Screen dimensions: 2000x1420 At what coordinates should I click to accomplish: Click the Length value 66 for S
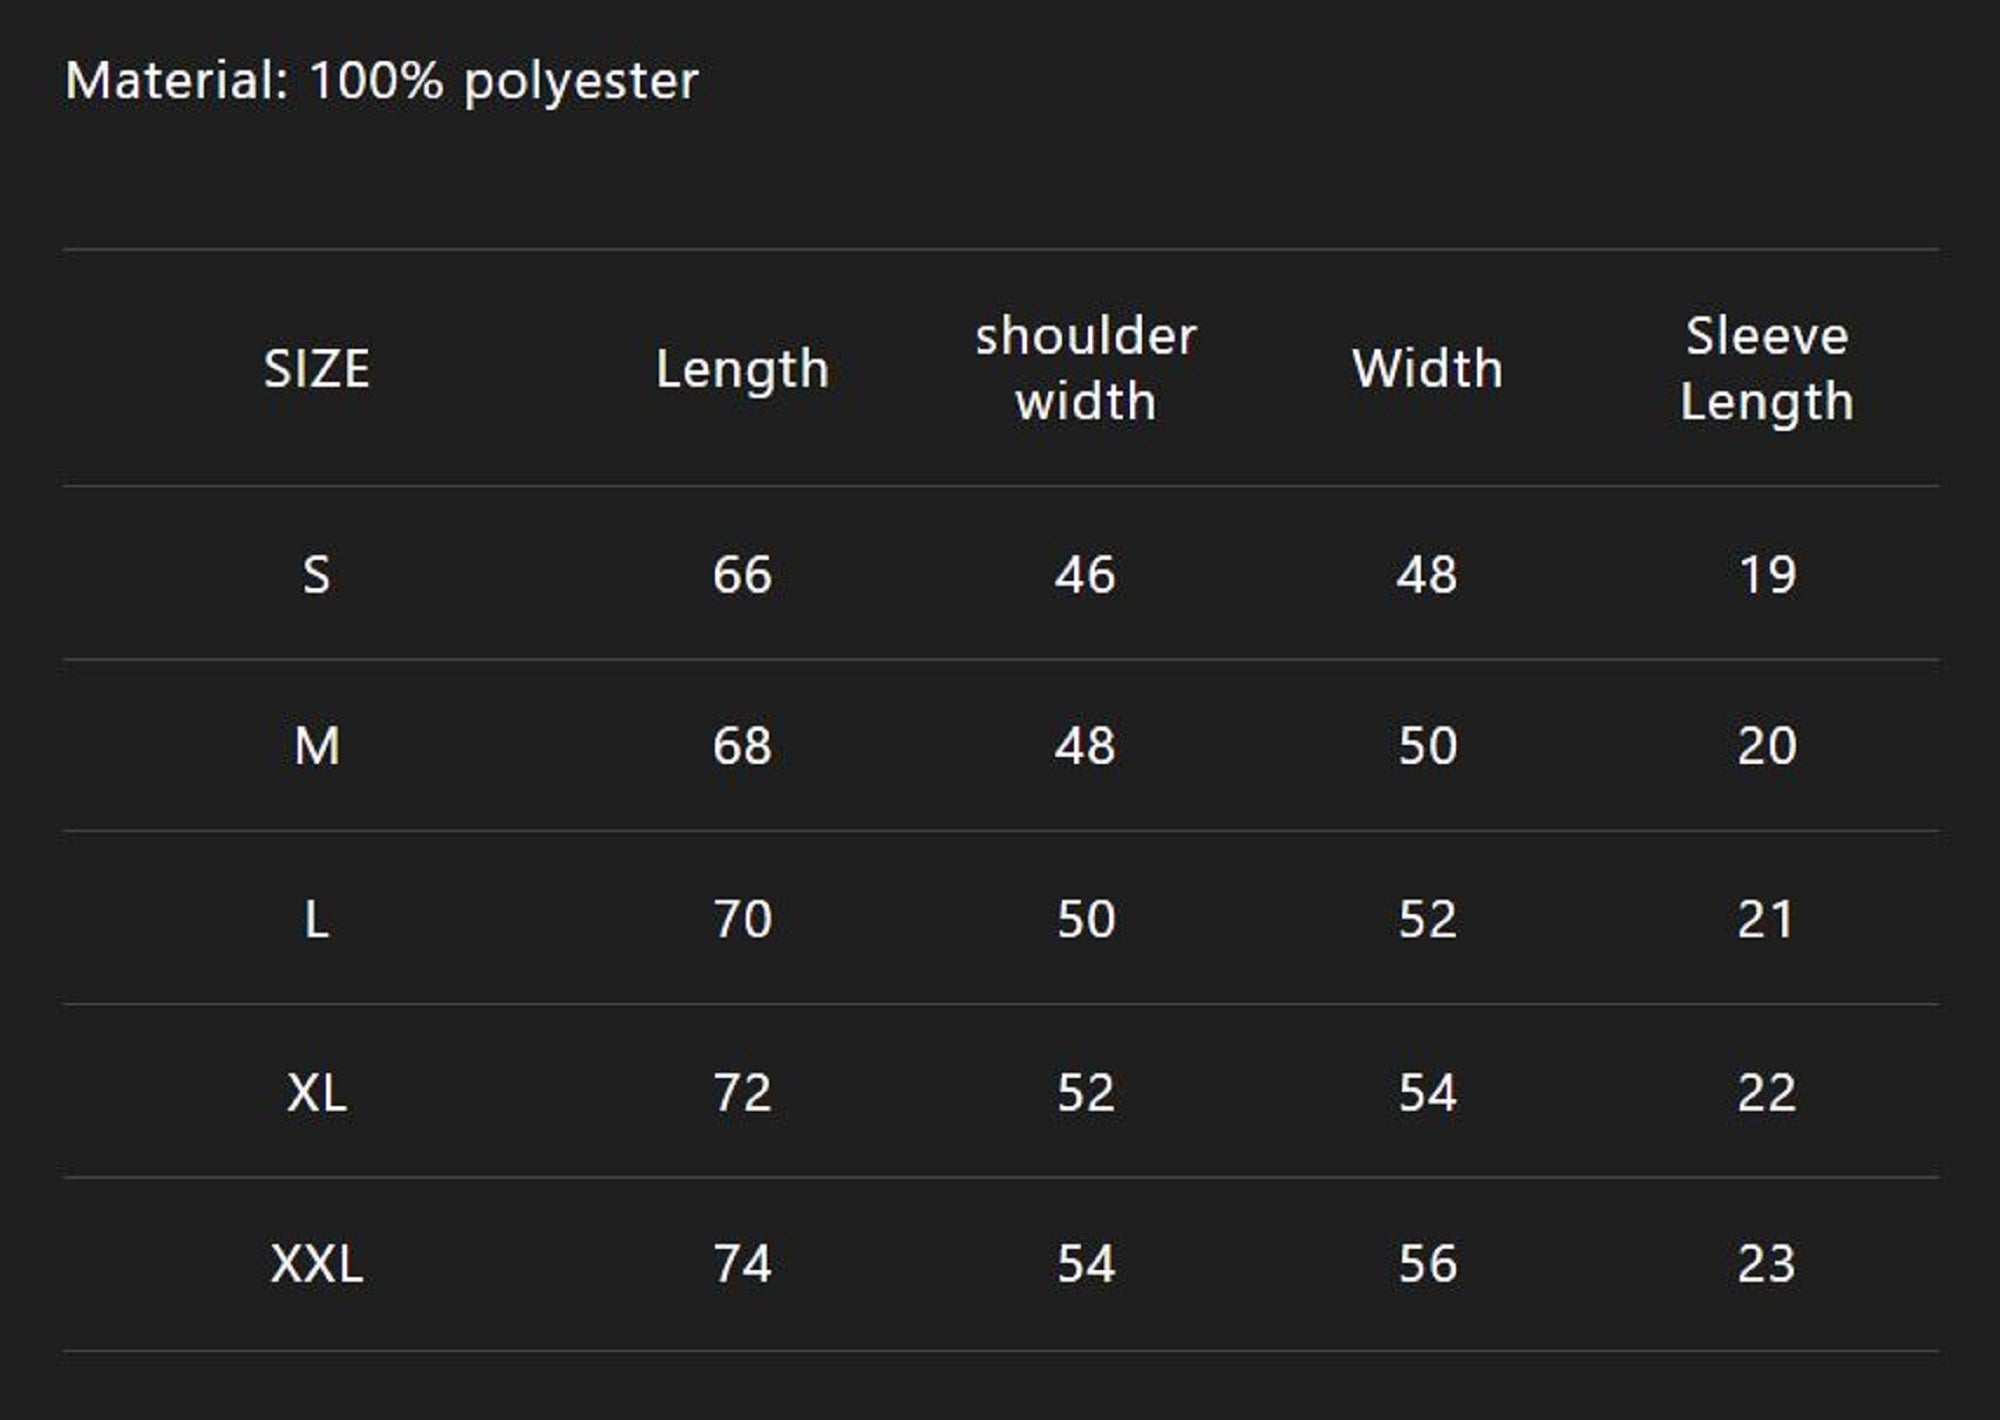coord(742,575)
